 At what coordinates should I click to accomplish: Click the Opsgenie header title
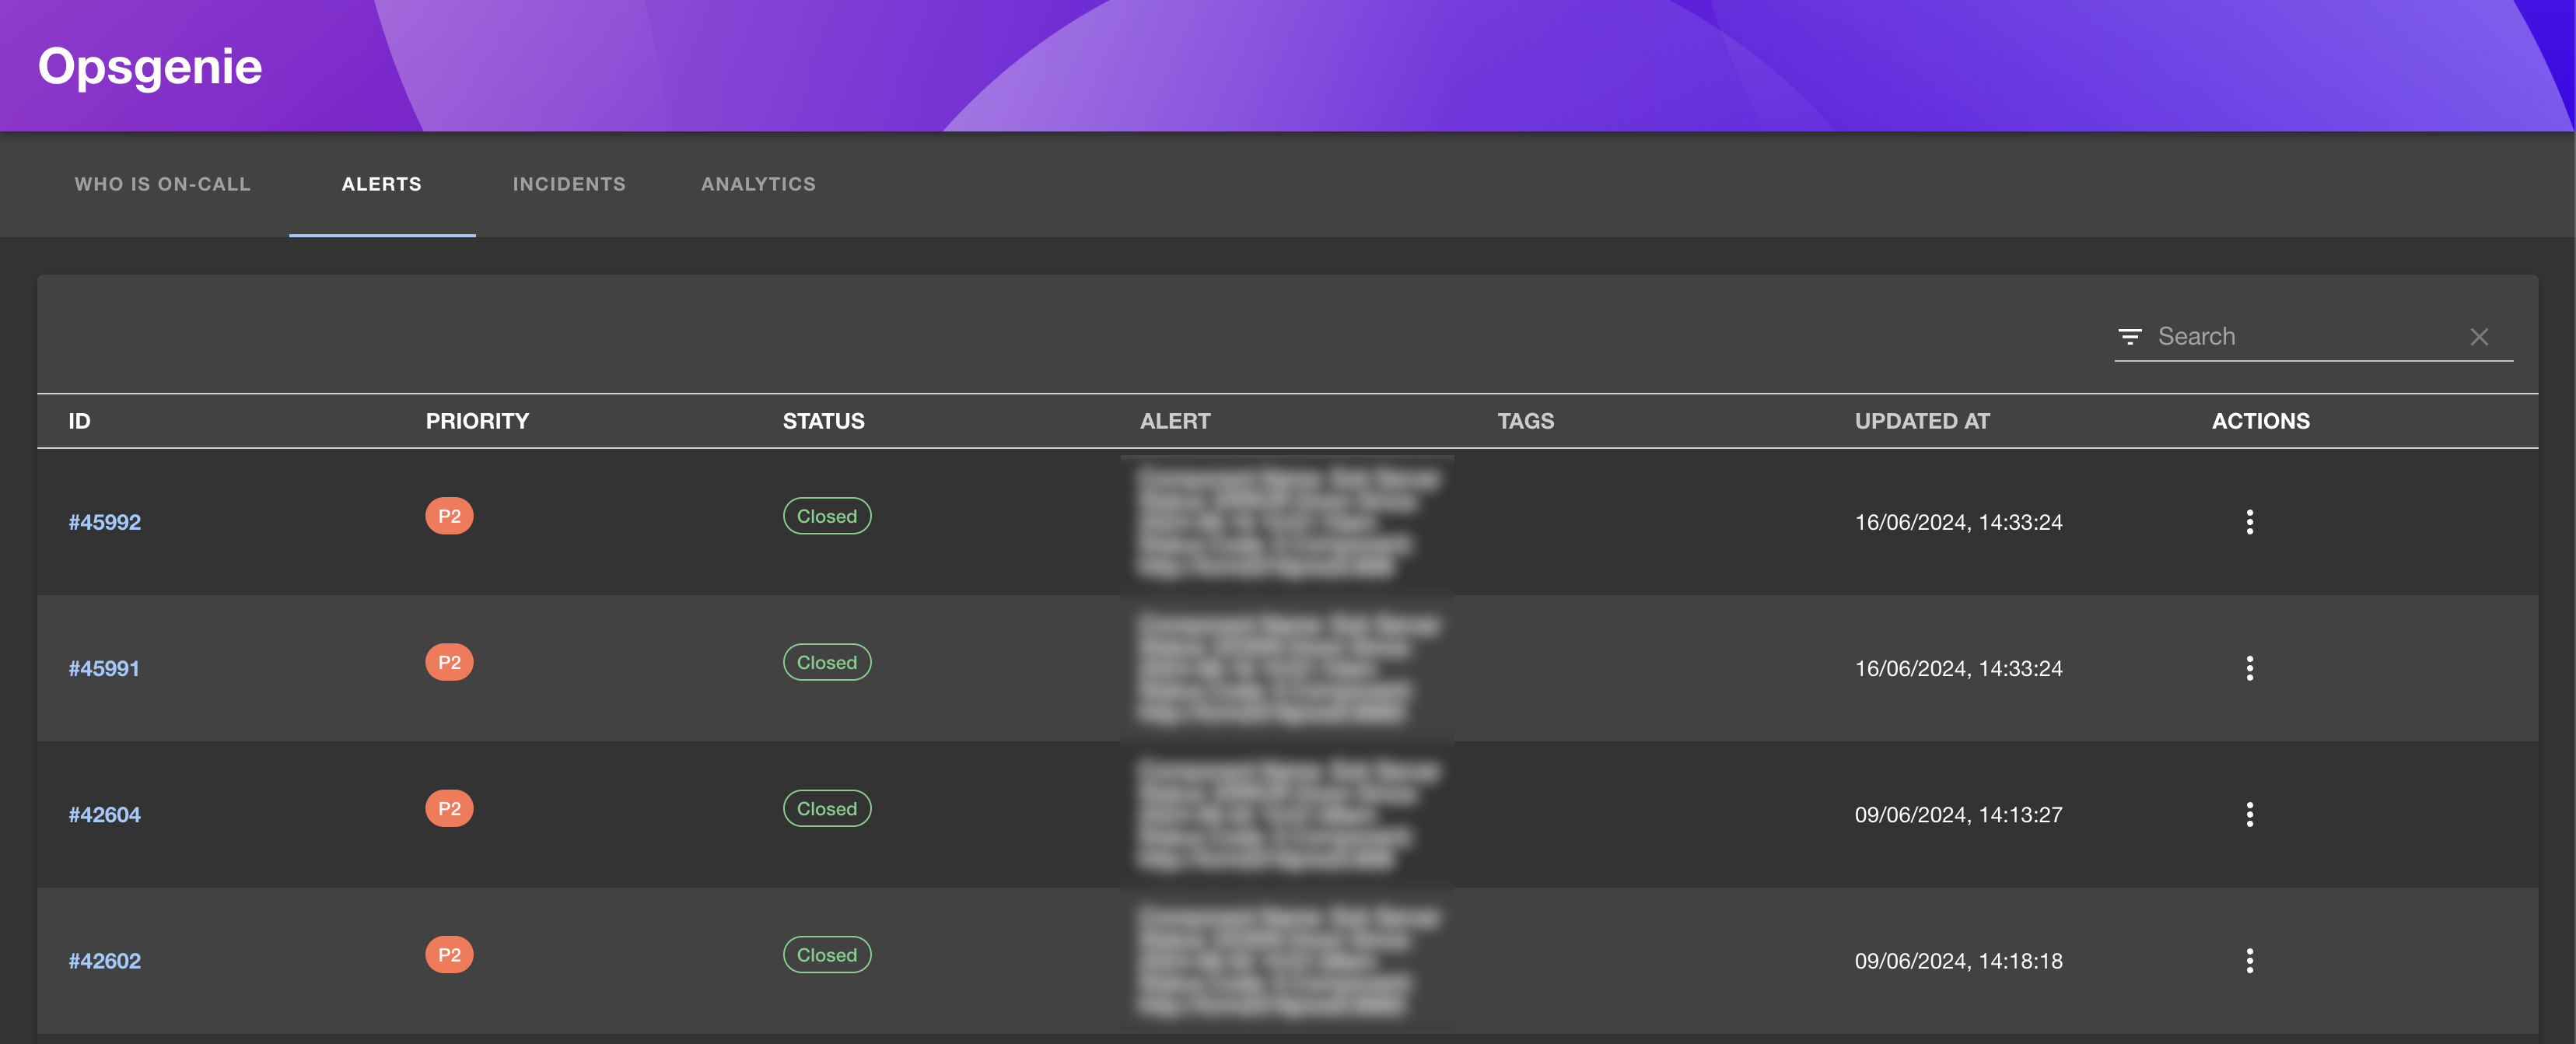pos(150,66)
